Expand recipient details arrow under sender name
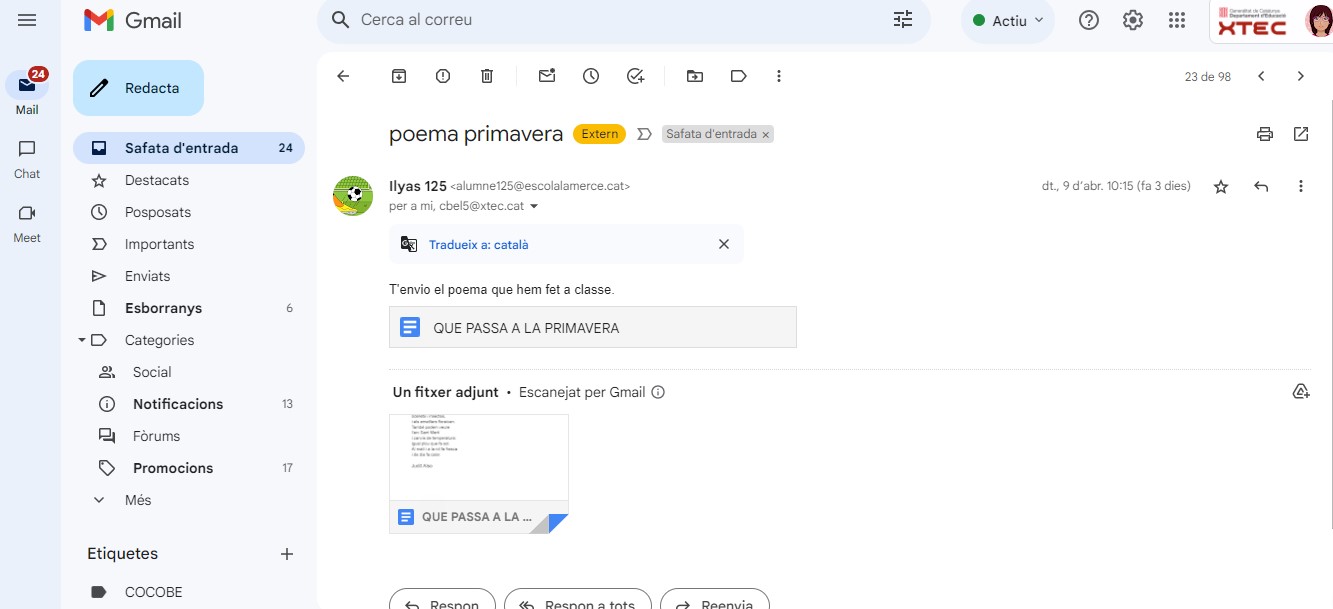1333x609 pixels. (x=534, y=207)
